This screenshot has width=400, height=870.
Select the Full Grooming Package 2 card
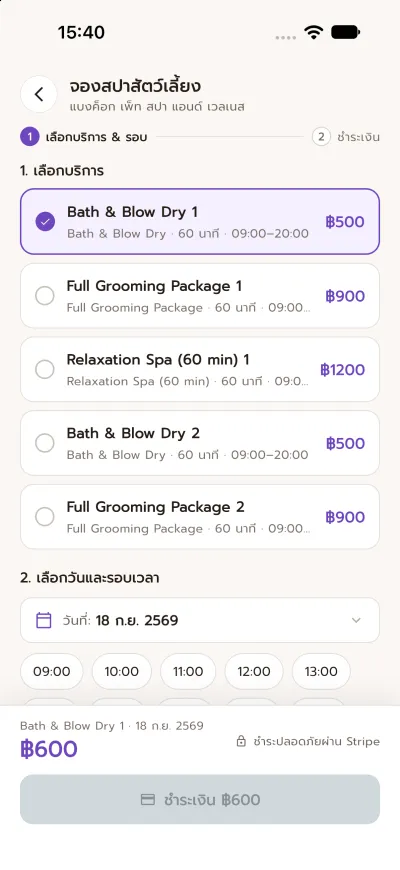pos(200,517)
